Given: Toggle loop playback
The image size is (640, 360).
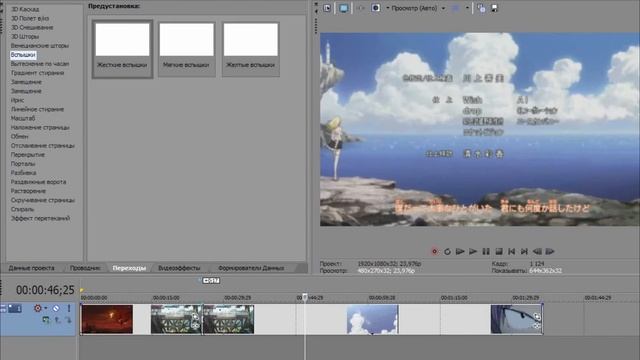Looking at the screenshot, I should pyautogui.click(x=447, y=251).
